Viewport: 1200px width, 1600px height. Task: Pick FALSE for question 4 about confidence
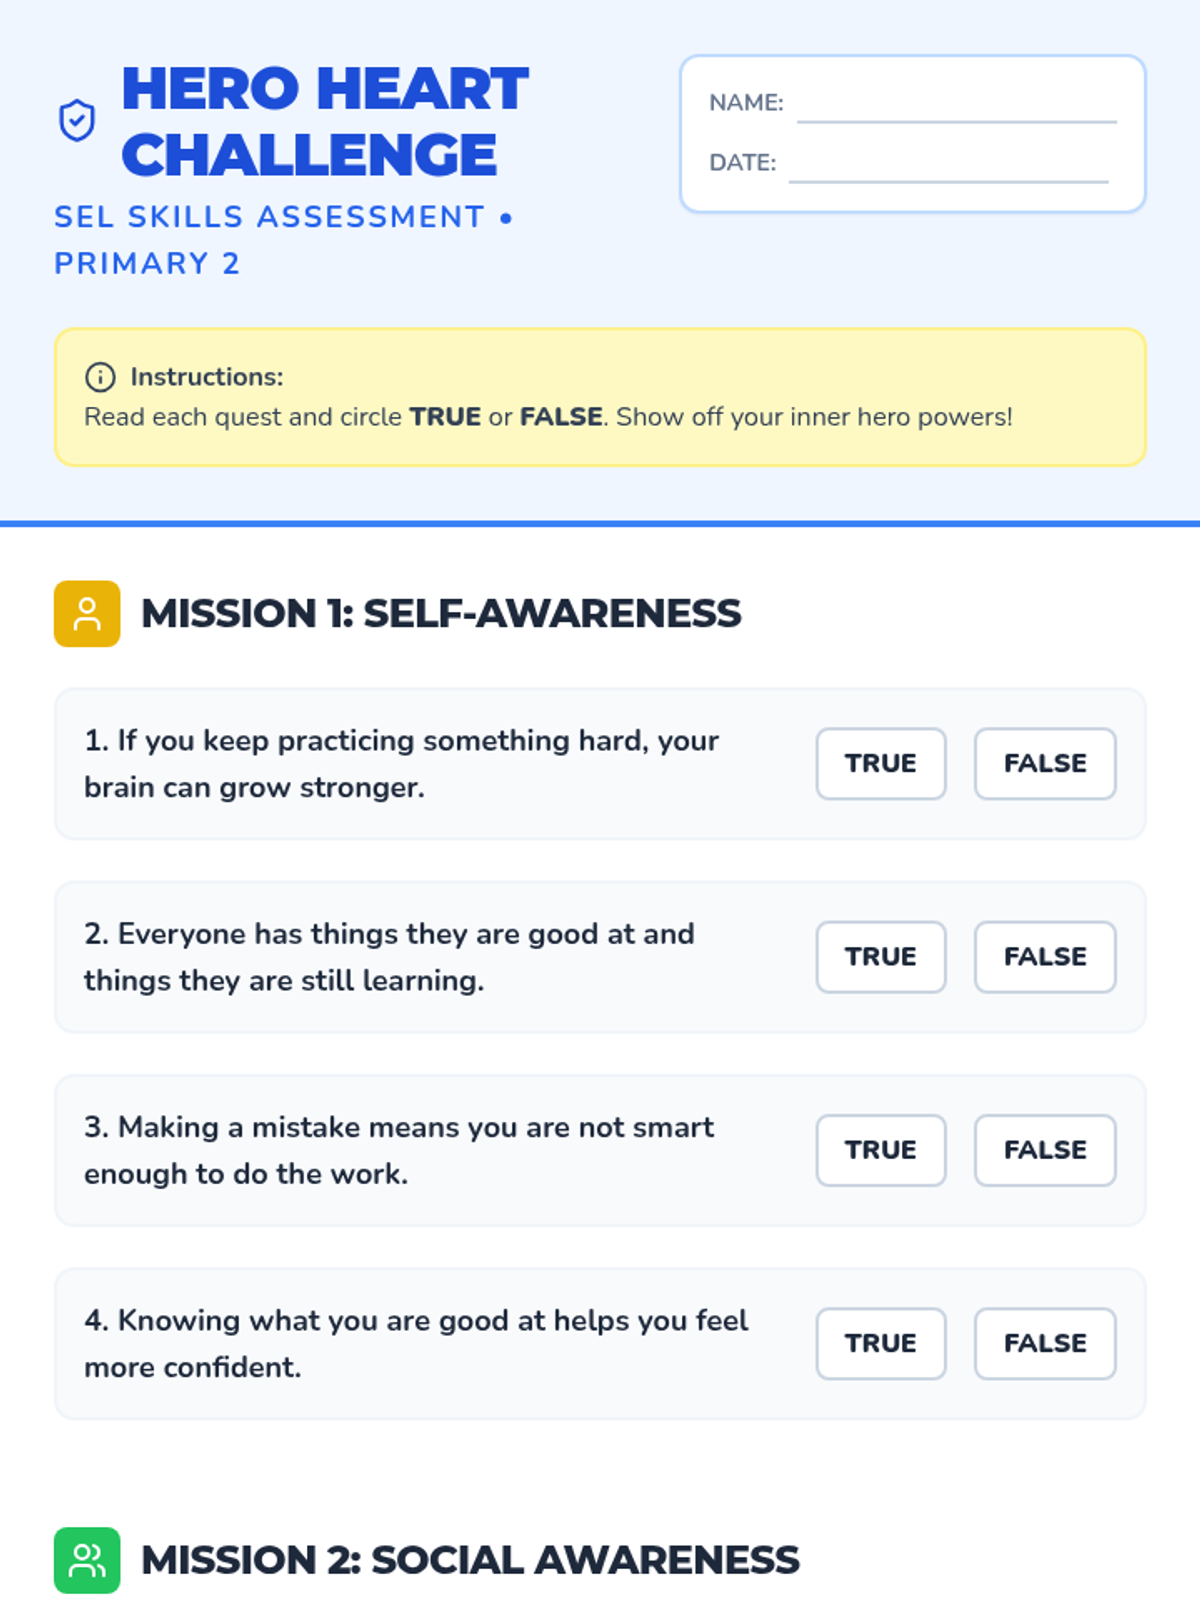[x=1045, y=1343]
